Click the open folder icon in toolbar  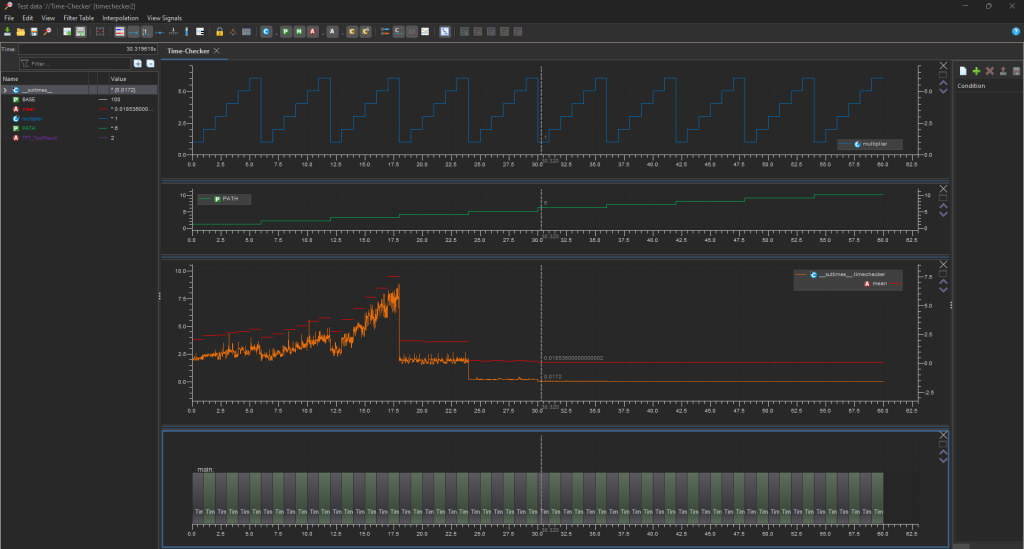pos(21,32)
